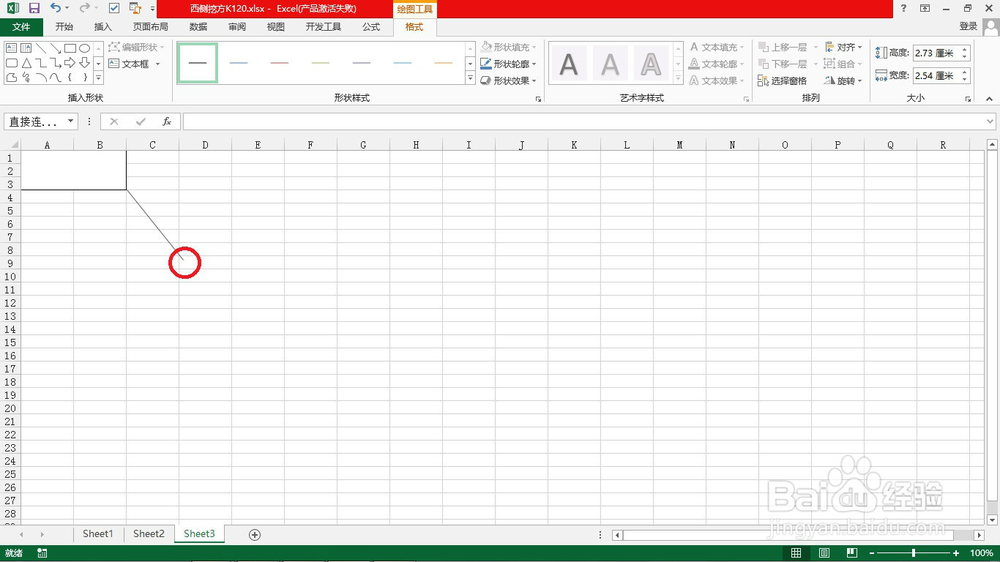Expand the shape styles gallery More arrow
Screen dimensions: 1000x562
(470, 78)
